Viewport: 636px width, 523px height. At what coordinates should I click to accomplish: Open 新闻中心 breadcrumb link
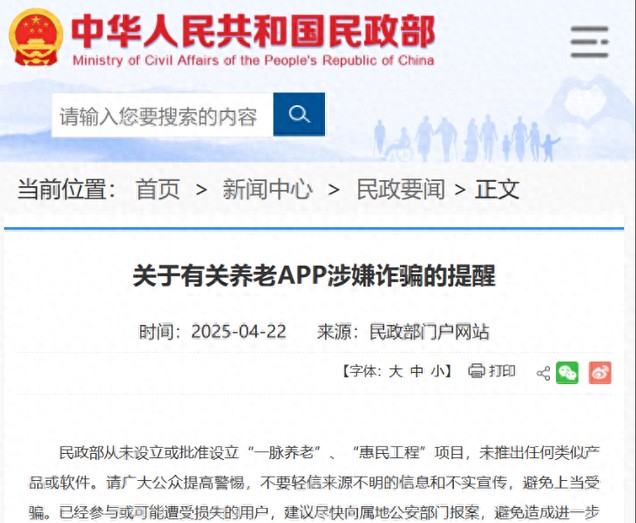click(267, 189)
